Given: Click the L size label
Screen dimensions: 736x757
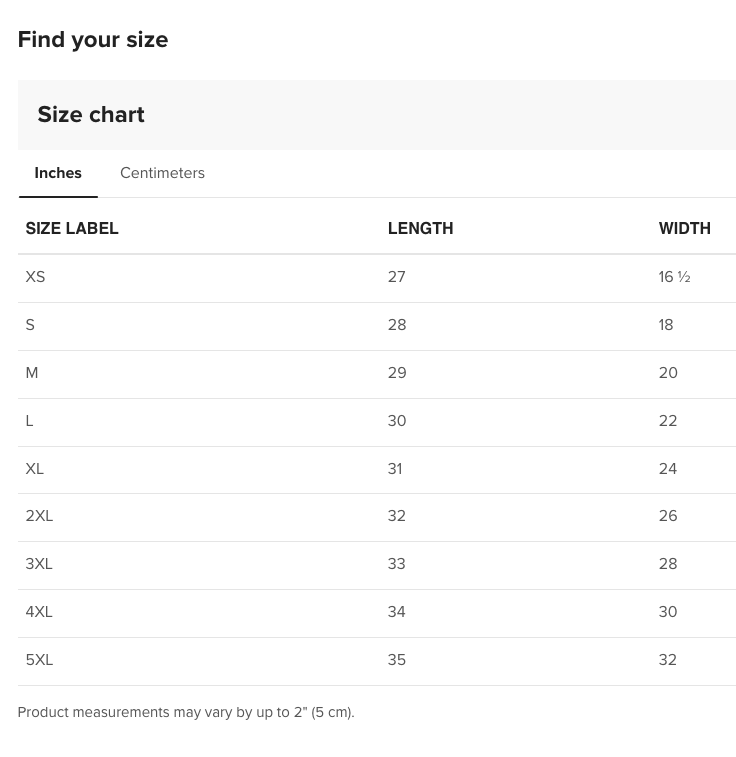Looking at the screenshot, I should (x=30, y=421).
